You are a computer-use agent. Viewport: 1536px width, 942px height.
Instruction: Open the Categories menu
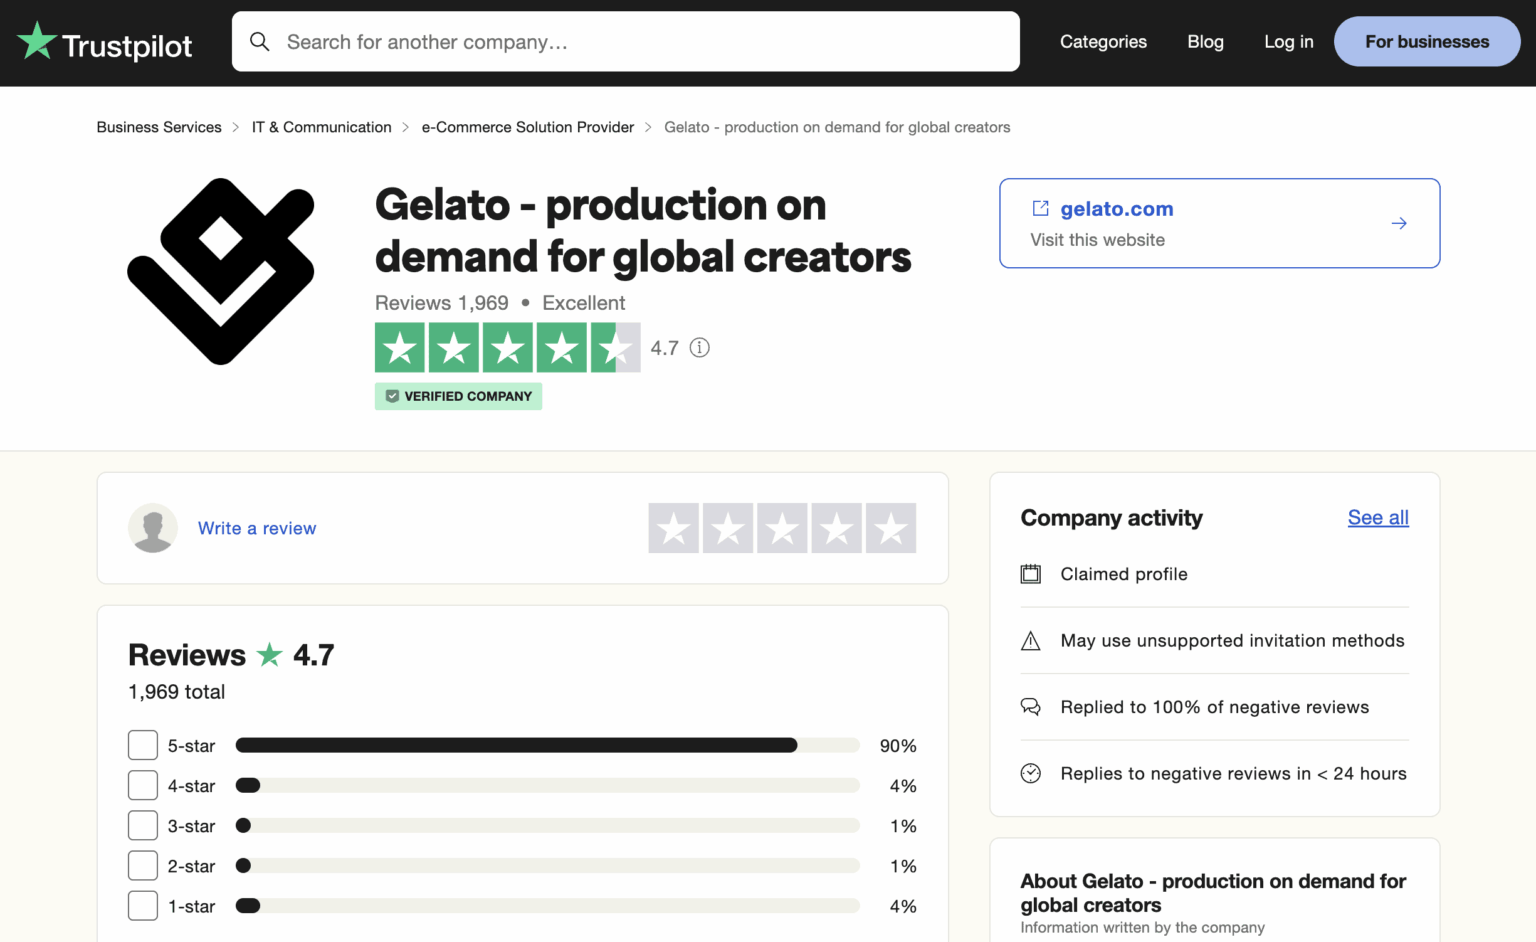pyautogui.click(x=1103, y=41)
